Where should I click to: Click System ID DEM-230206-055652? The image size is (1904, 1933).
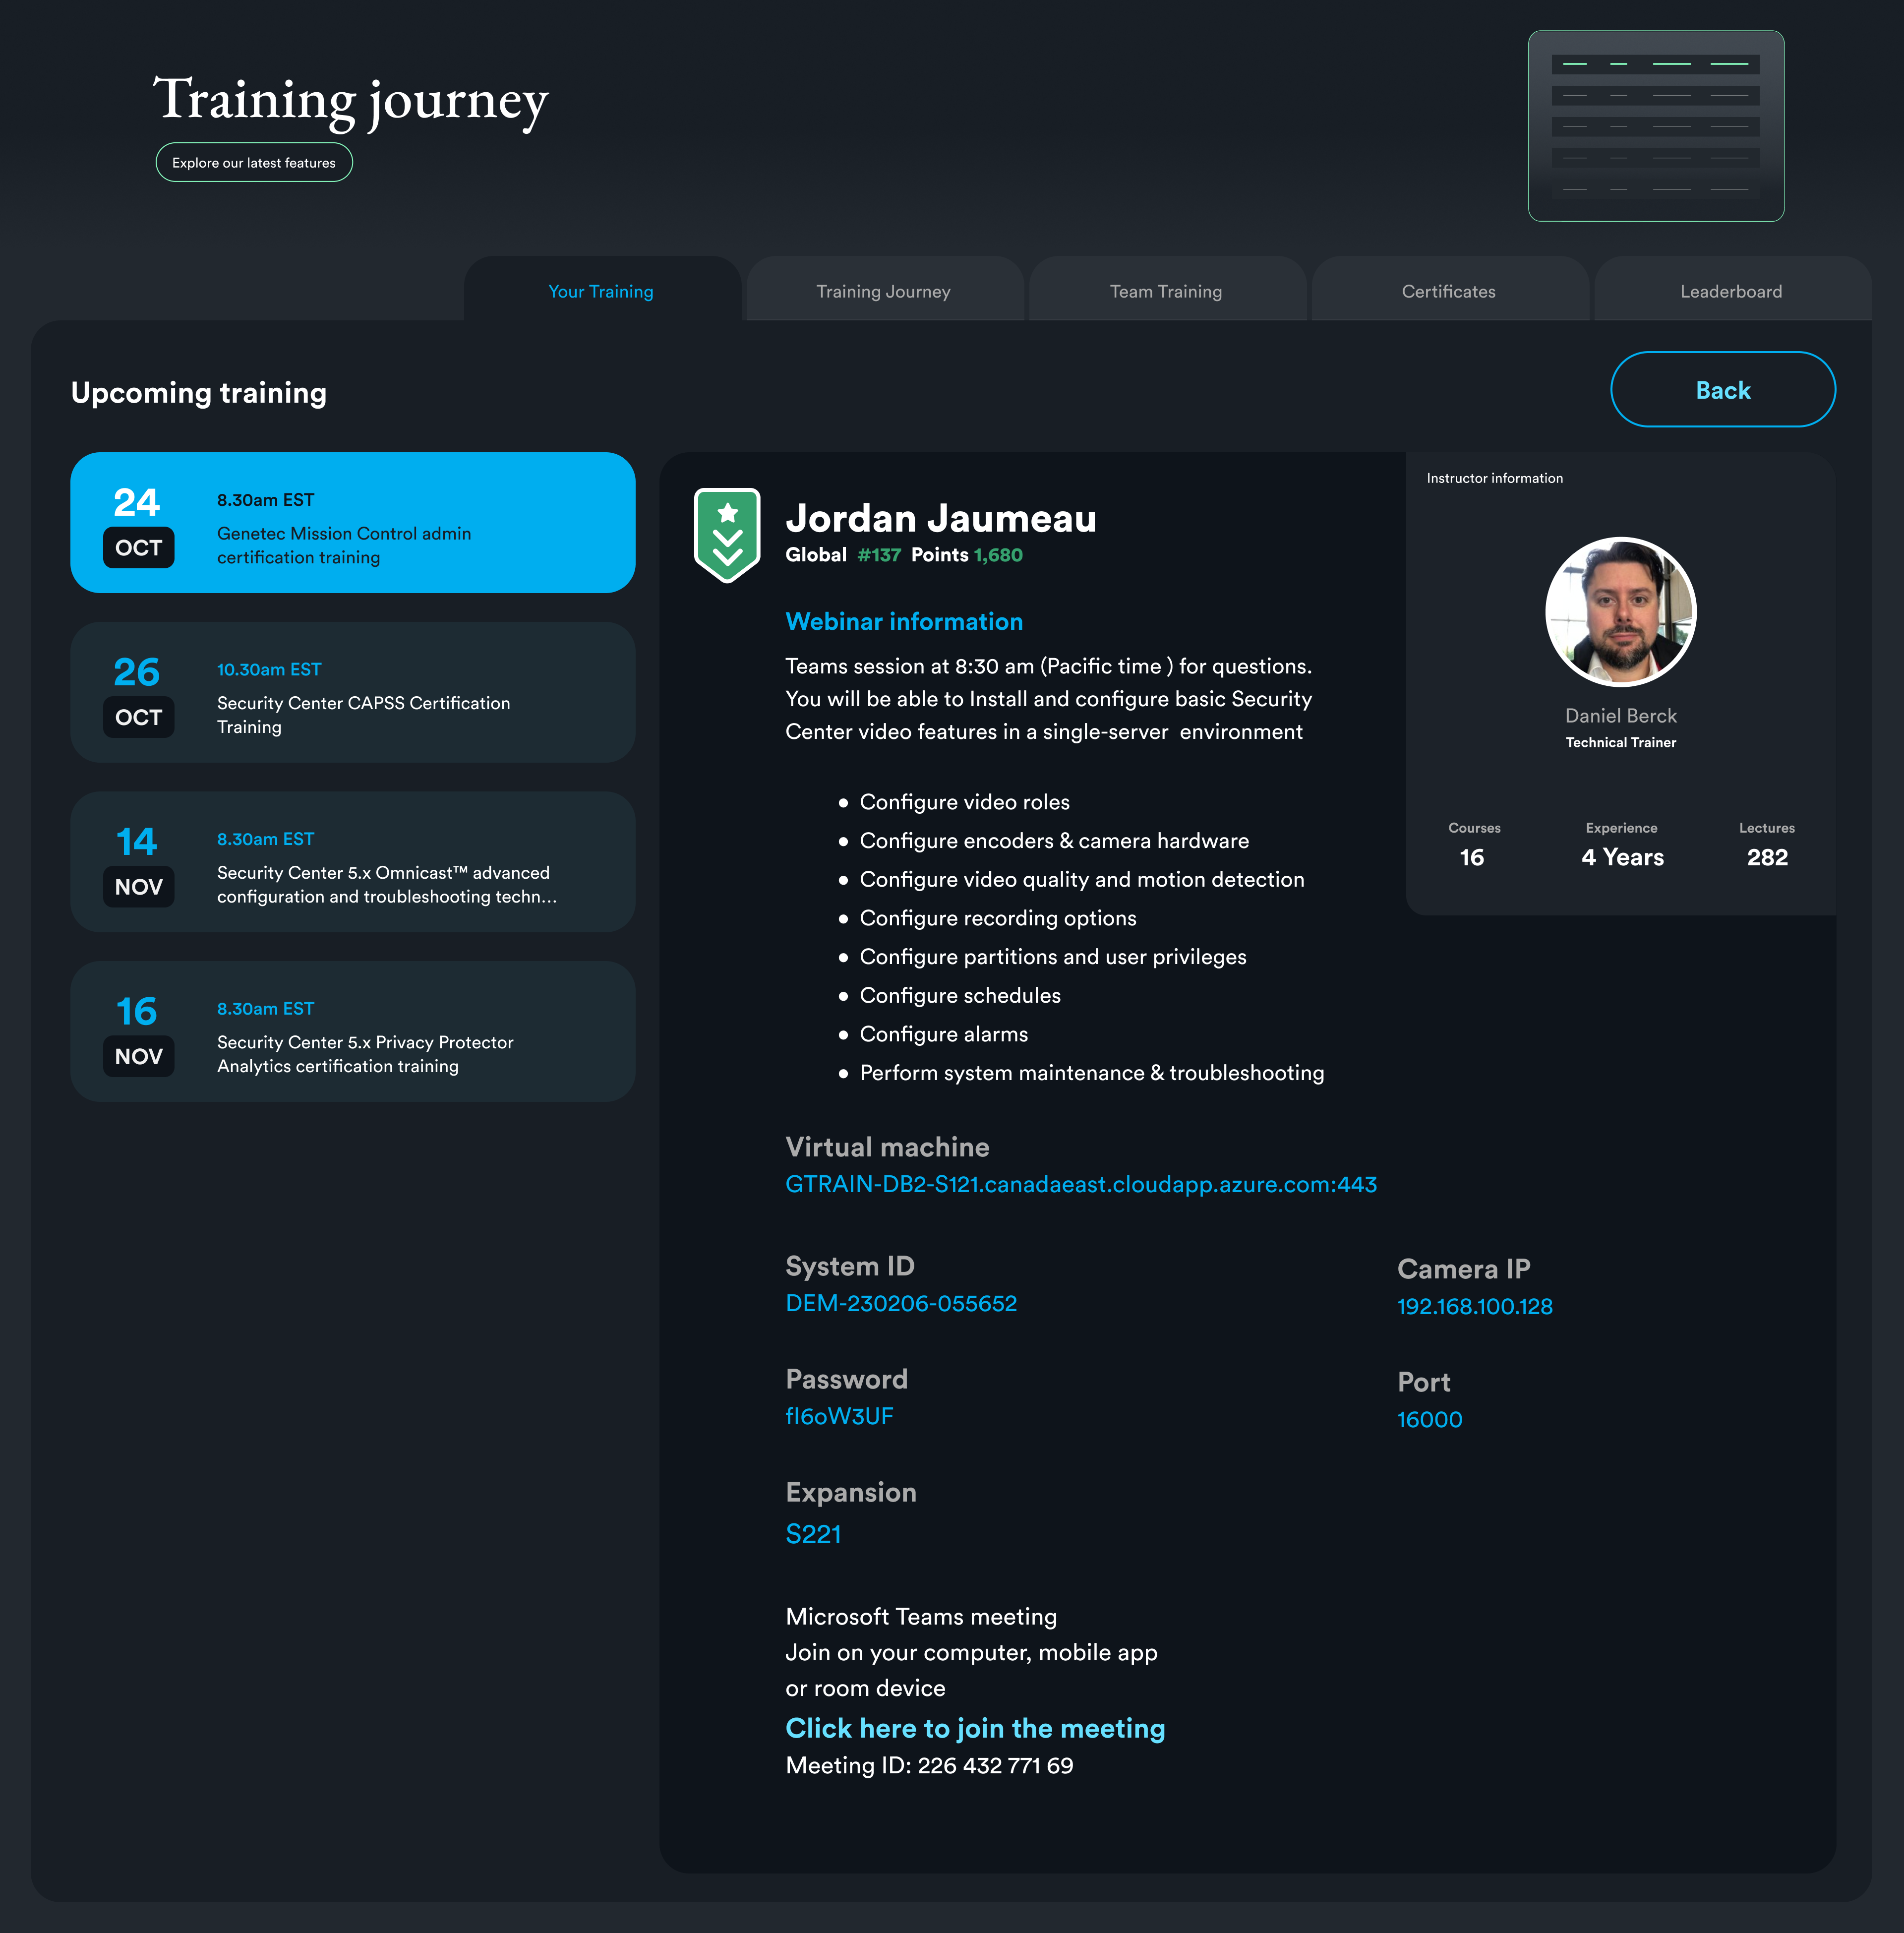tap(901, 1304)
